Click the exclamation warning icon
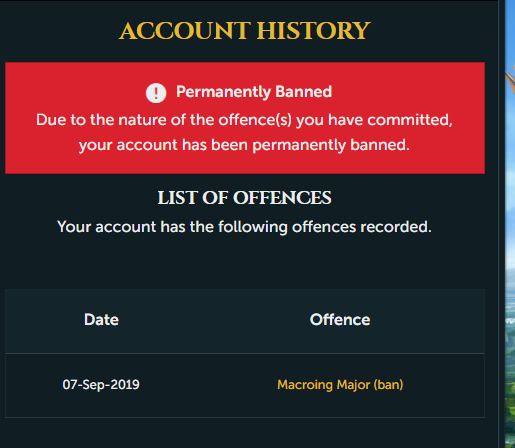This screenshot has height=448, width=515. click(156, 93)
